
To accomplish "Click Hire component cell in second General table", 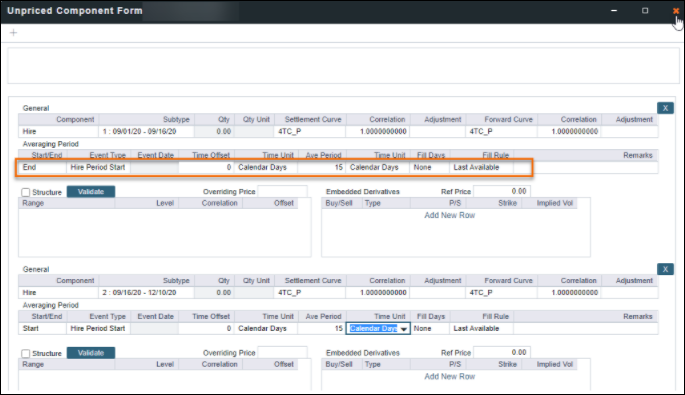I will [59, 293].
